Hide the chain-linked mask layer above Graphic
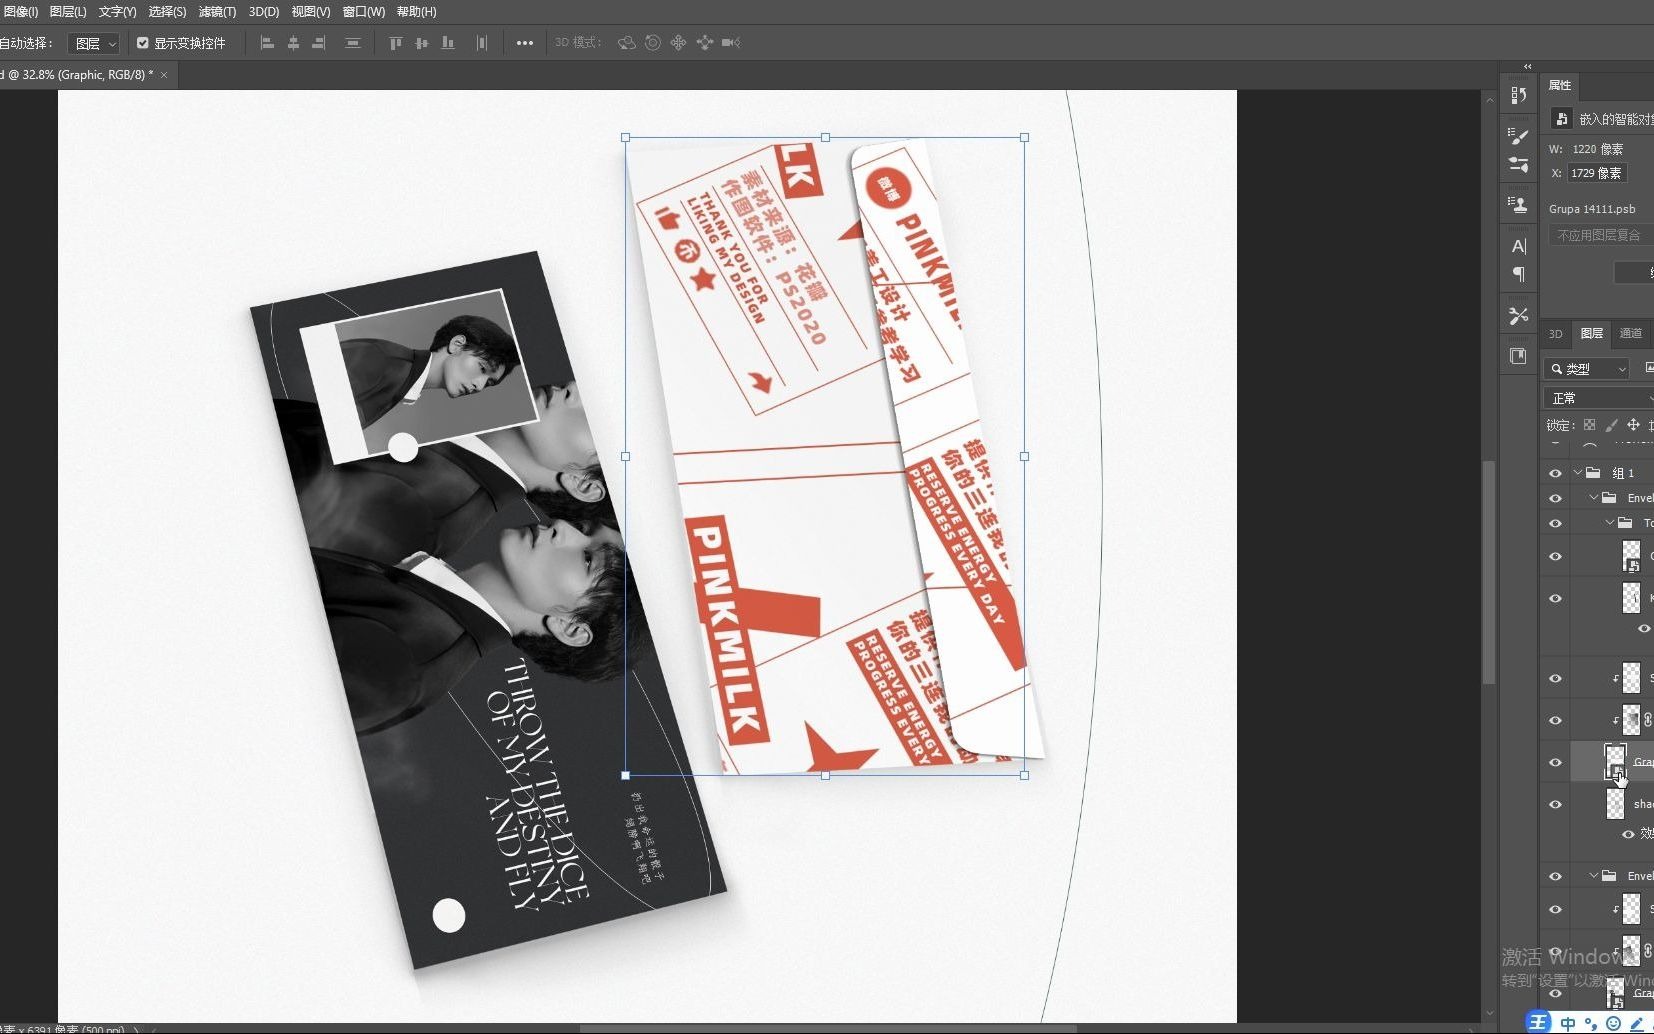 pyautogui.click(x=1555, y=720)
